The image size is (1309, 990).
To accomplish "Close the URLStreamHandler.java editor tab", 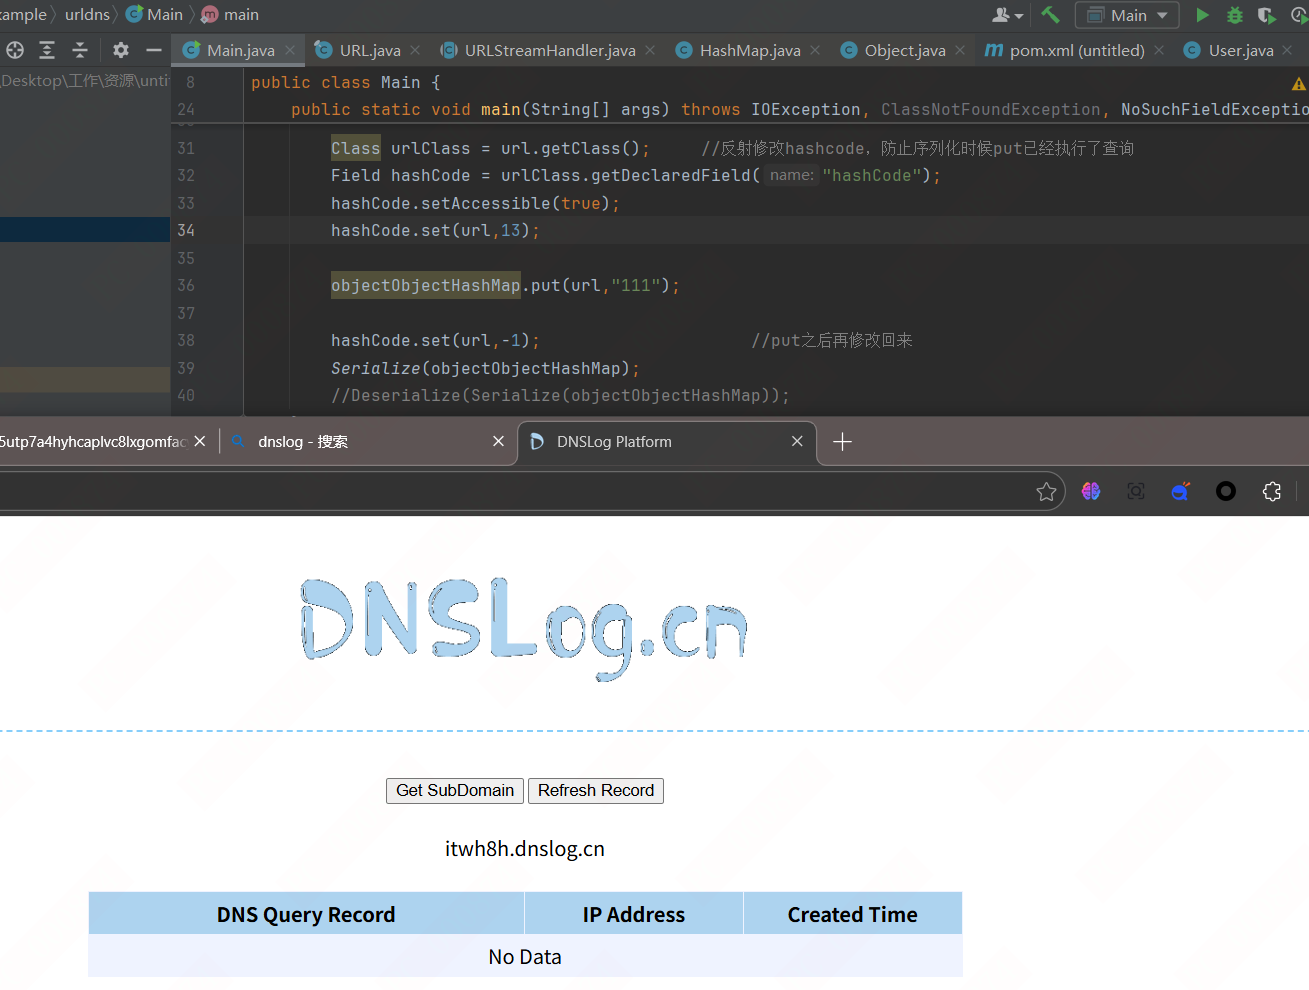I will click(650, 50).
